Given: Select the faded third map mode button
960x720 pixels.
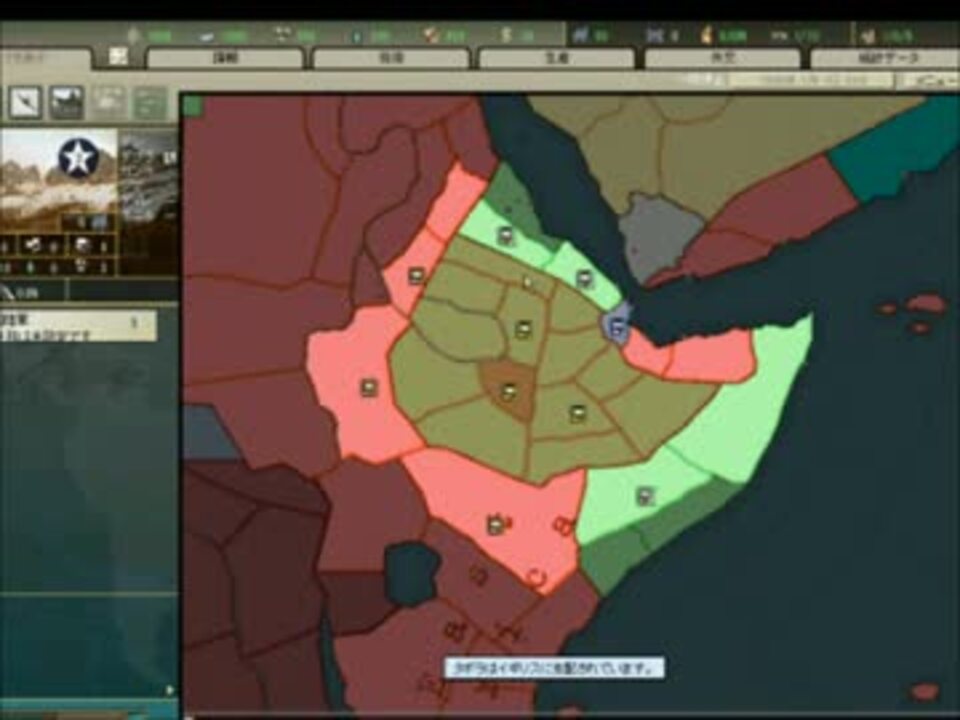Looking at the screenshot, I should [108, 102].
